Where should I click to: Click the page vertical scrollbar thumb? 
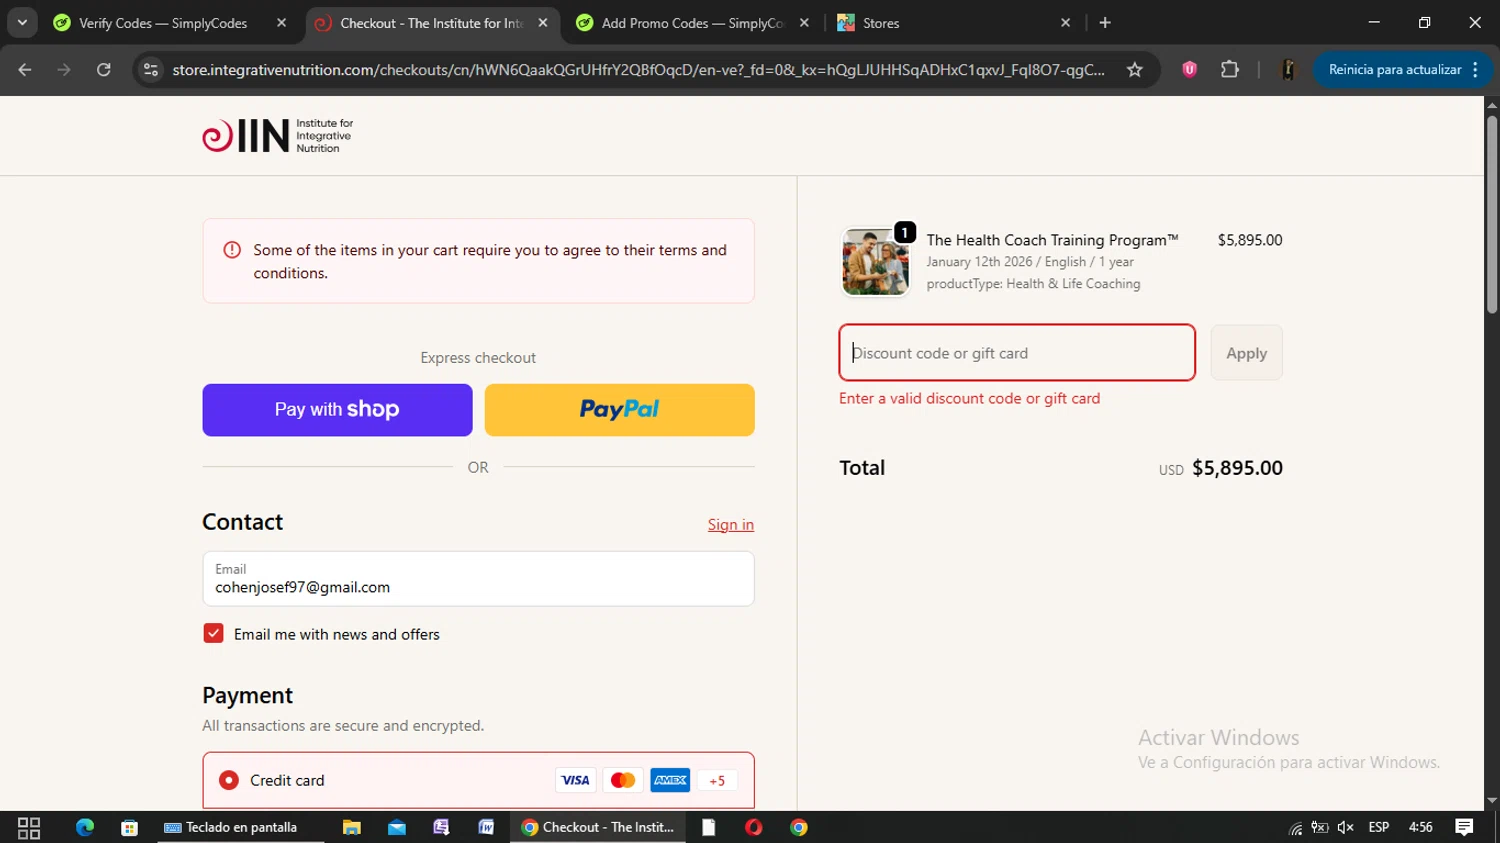(x=1492, y=215)
